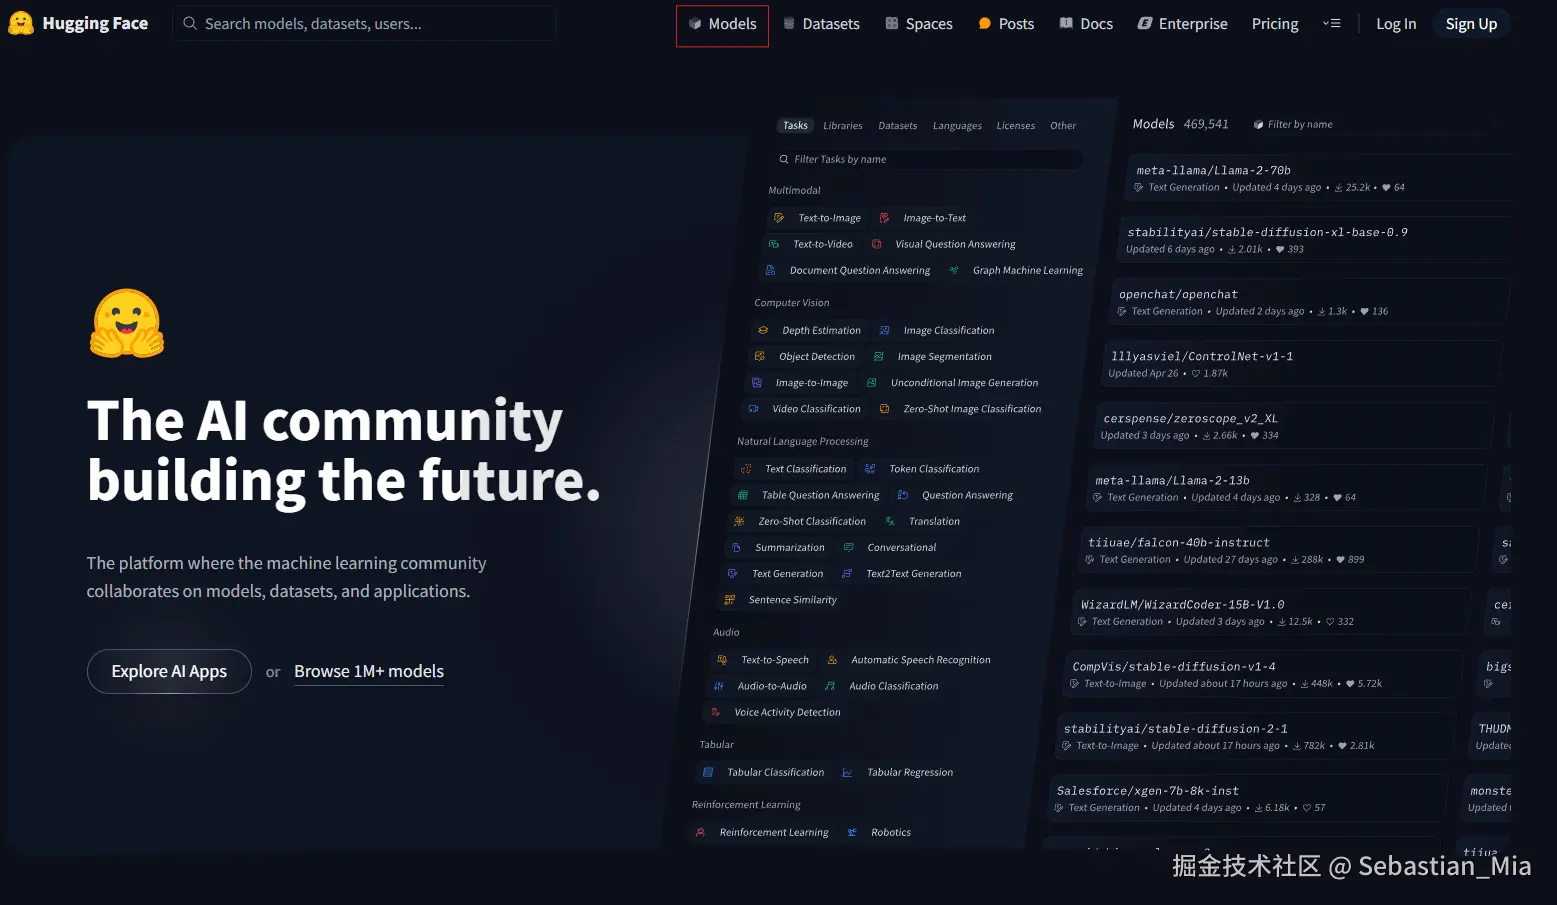The width and height of the screenshot is (1557, 905).
Task: Open cerspense/zeroscope_v2_XL model
Action: (x=1295, y=426)
